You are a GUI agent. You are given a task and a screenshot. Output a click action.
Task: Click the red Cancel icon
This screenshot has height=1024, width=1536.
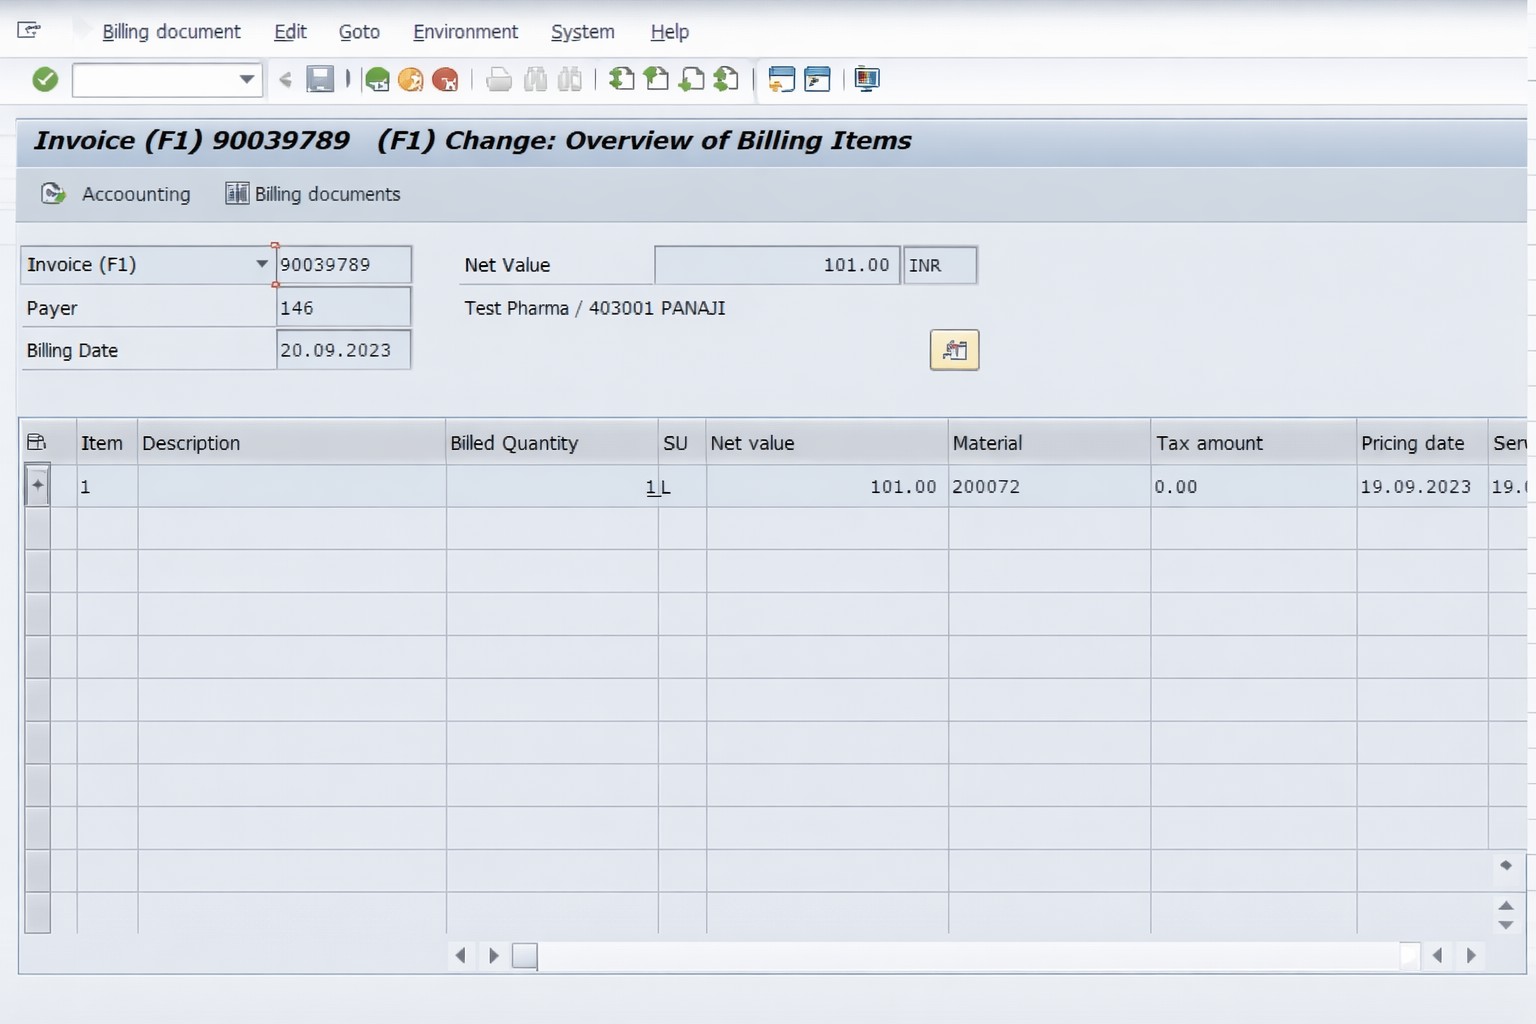click(445, 80)
